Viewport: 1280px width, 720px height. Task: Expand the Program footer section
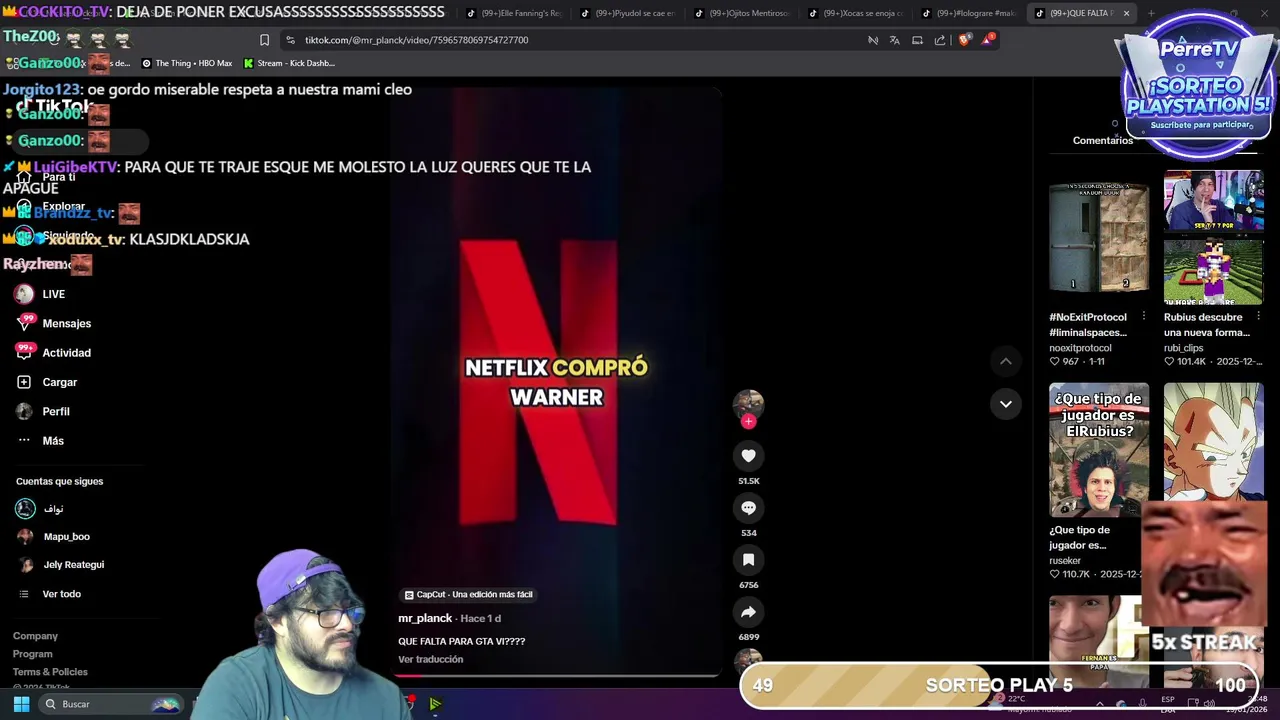[x=33, y=654]
